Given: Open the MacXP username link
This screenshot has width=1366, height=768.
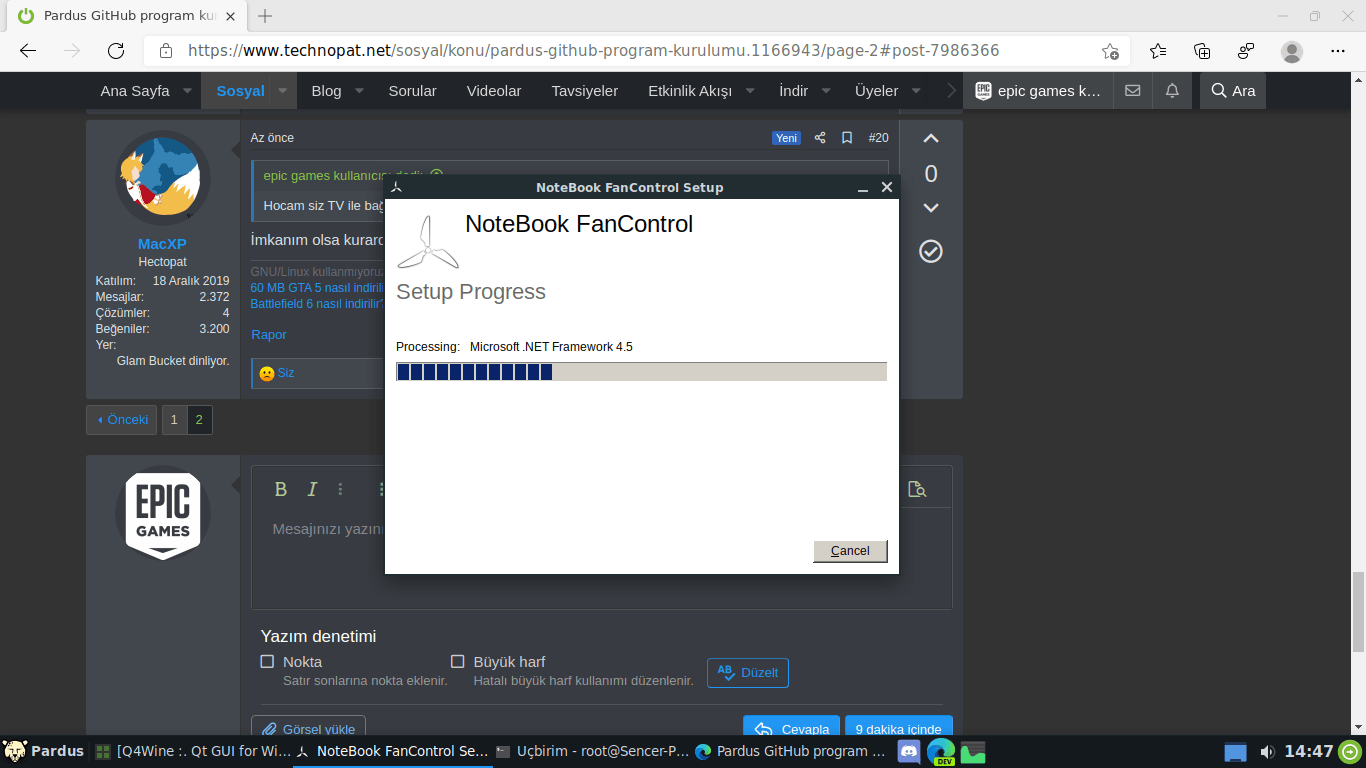Looking at the screenshot, I should point(162,244).
